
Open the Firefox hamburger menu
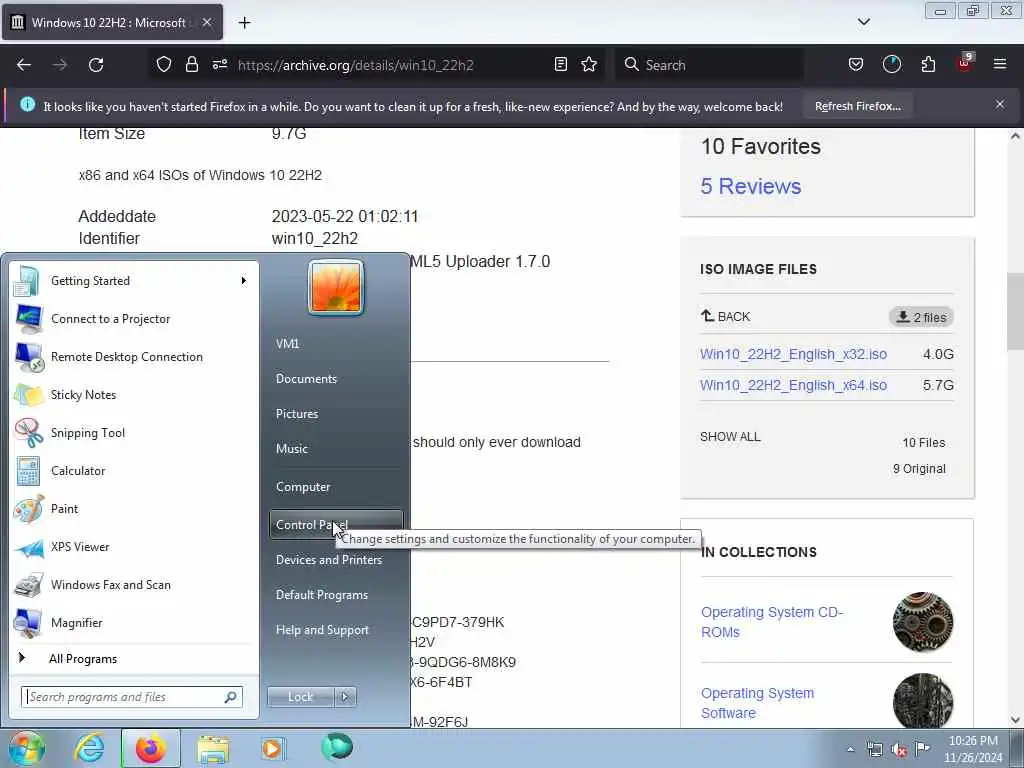pos(999,65)
